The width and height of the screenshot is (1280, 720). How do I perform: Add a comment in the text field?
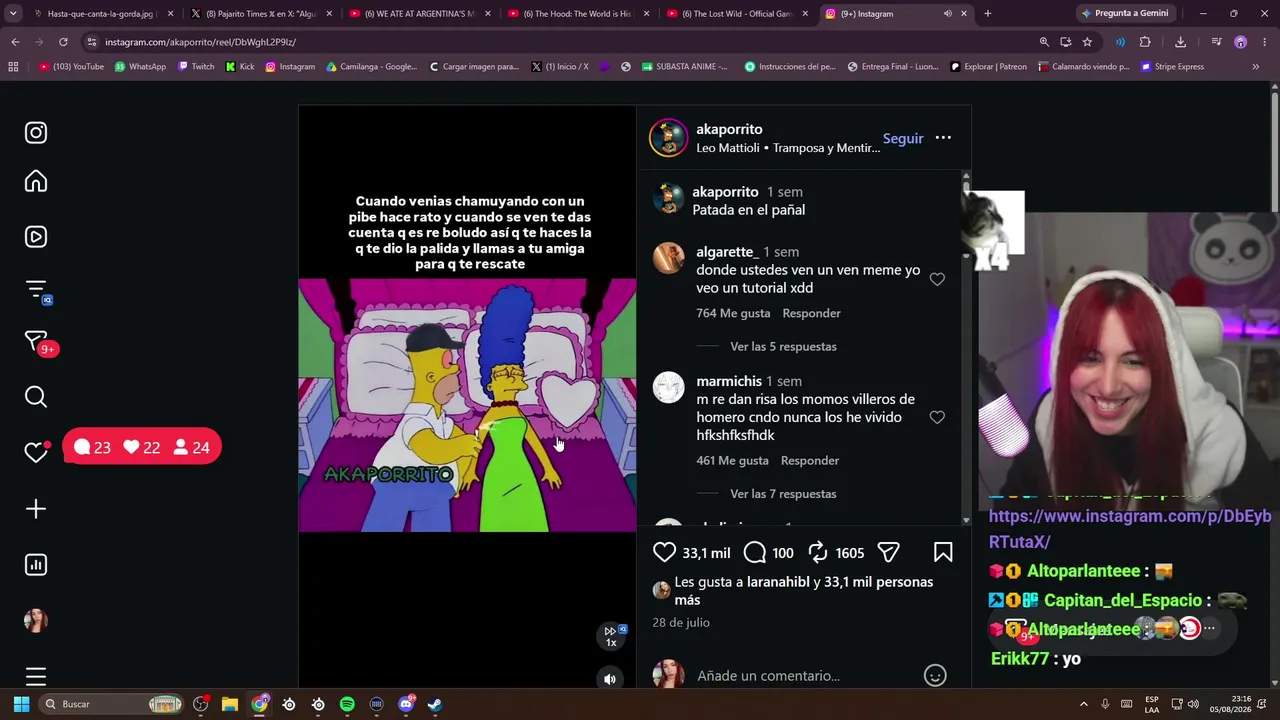[804, 676]
